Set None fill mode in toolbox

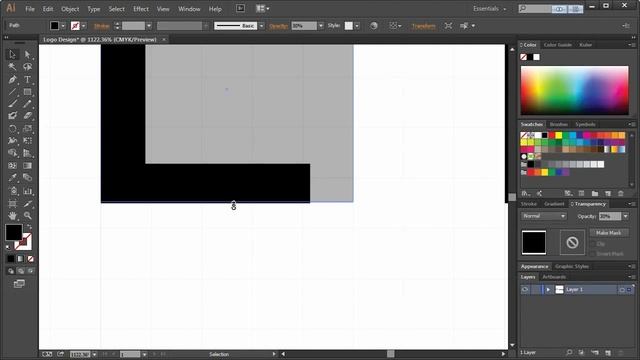coord(31,259)
